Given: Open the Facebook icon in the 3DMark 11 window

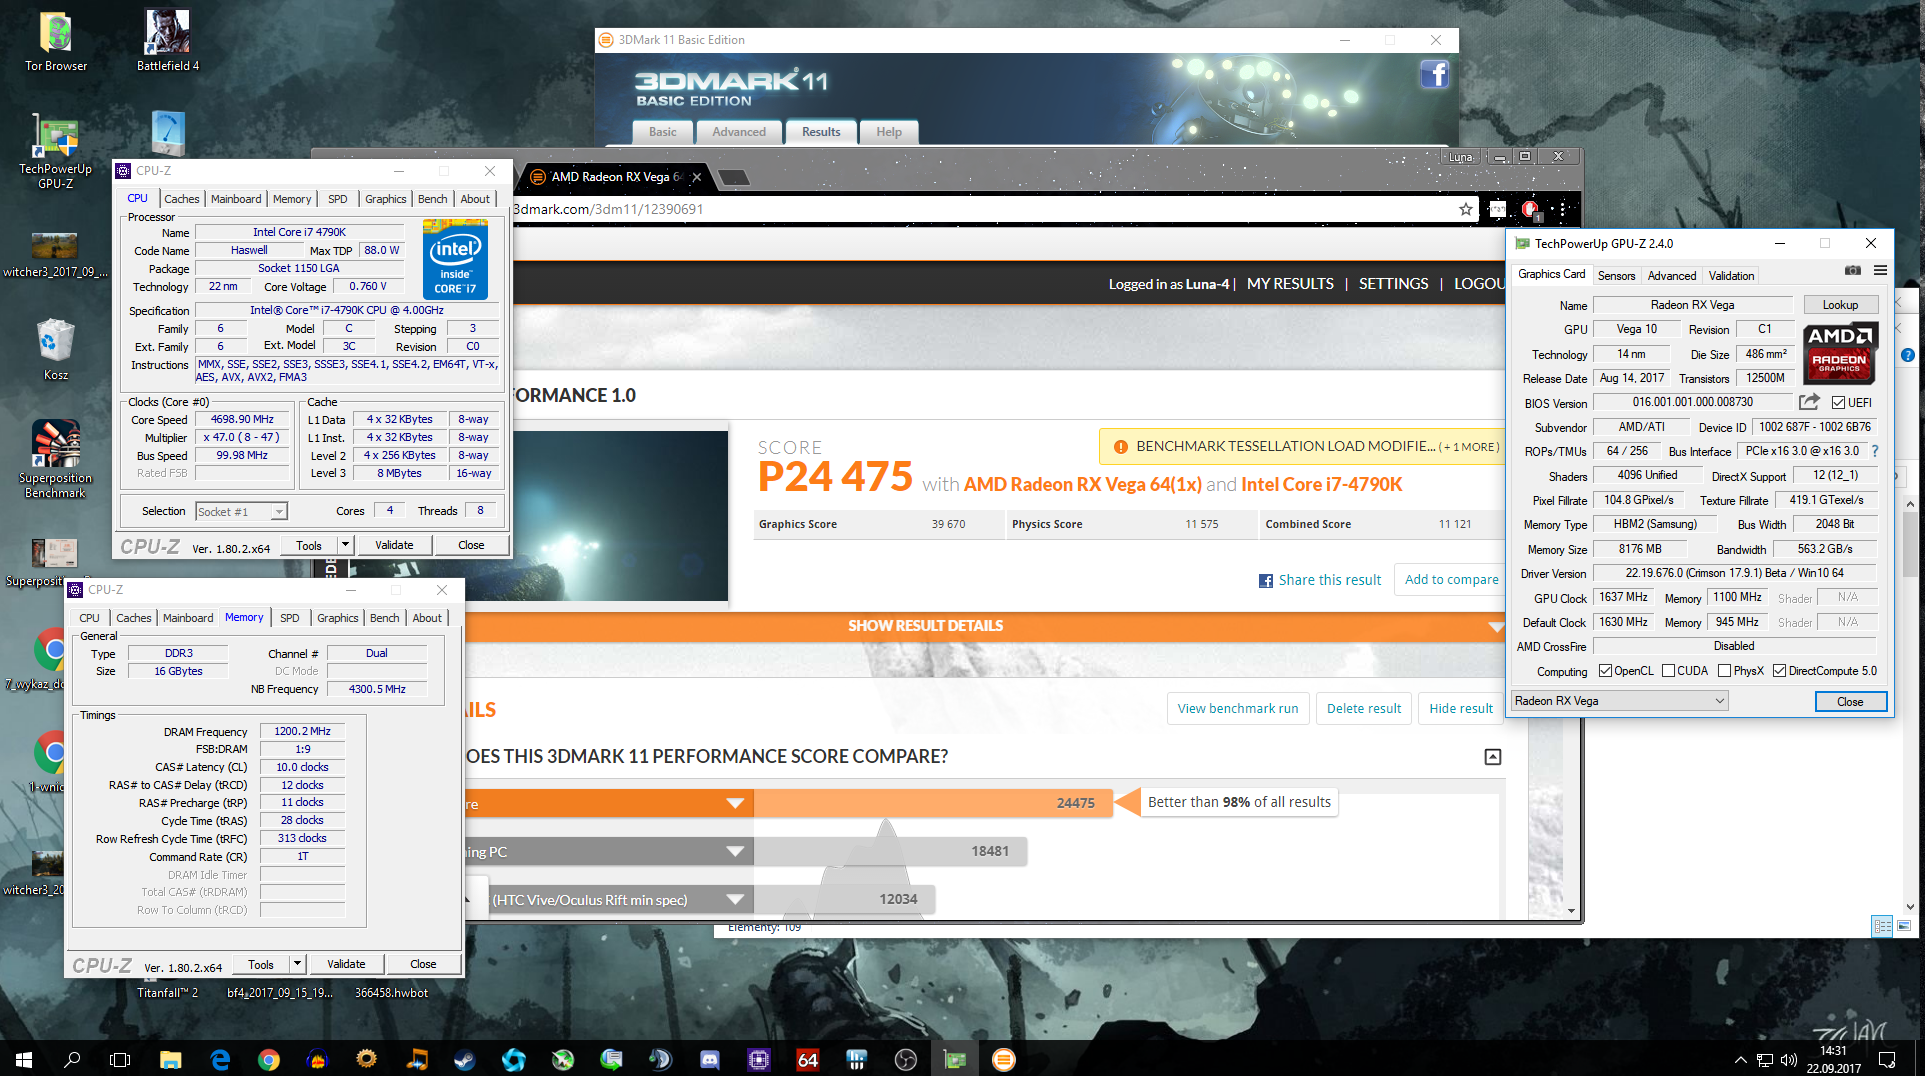Looking at the screenshot, I should [1434, 74].
